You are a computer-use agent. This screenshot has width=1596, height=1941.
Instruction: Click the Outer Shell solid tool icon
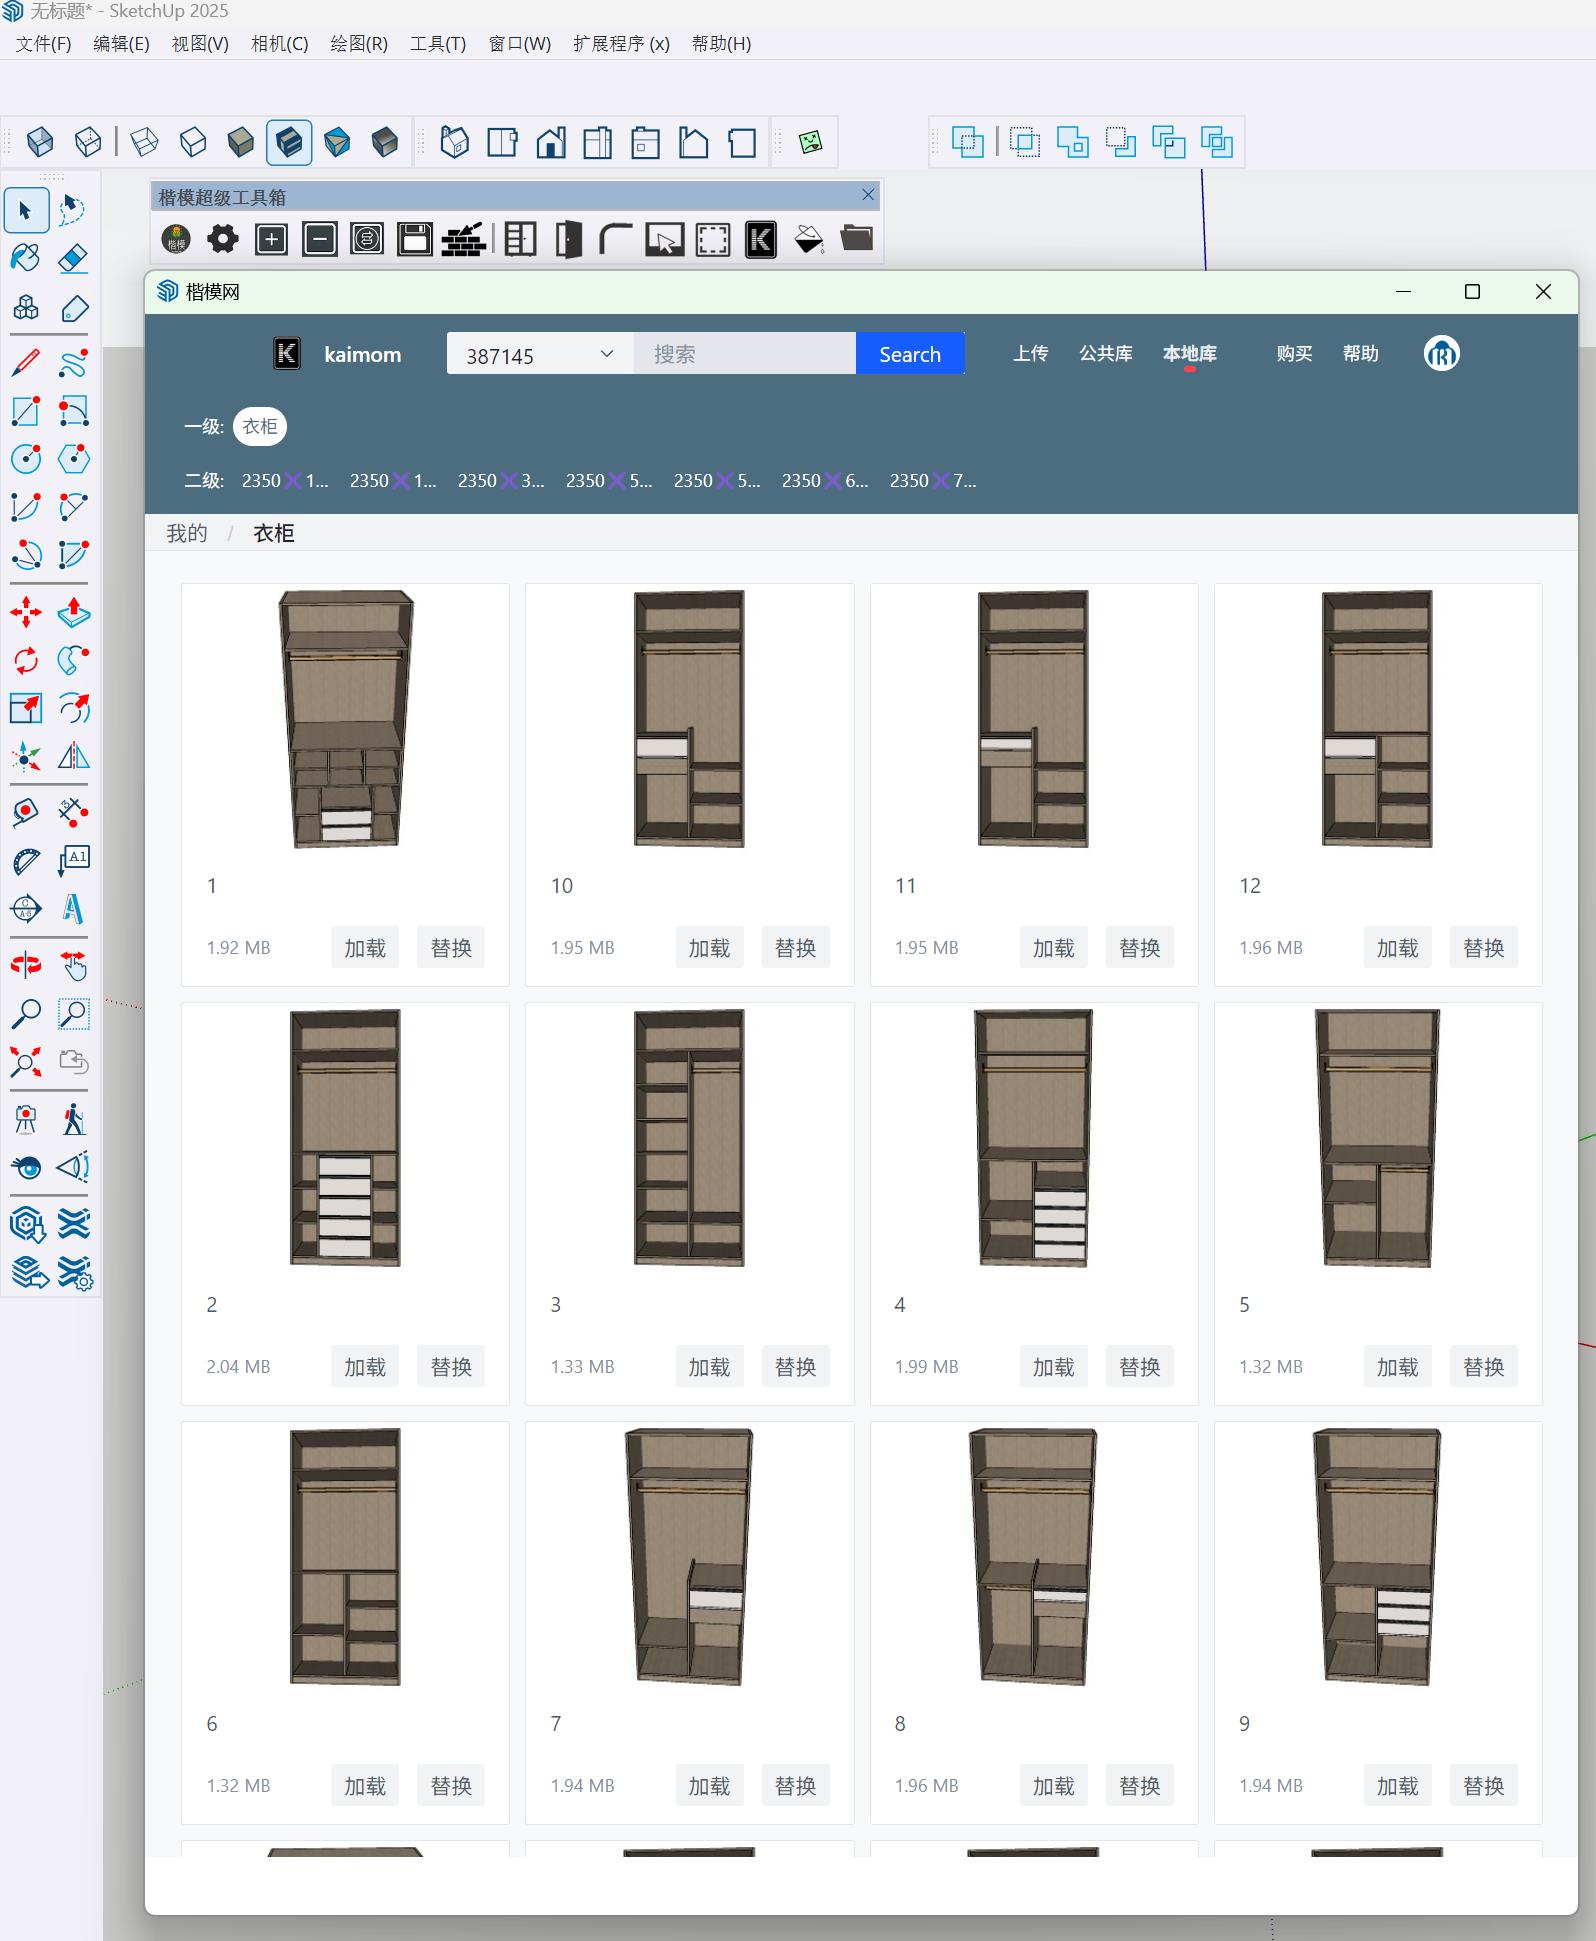click(x=967, y=142)
